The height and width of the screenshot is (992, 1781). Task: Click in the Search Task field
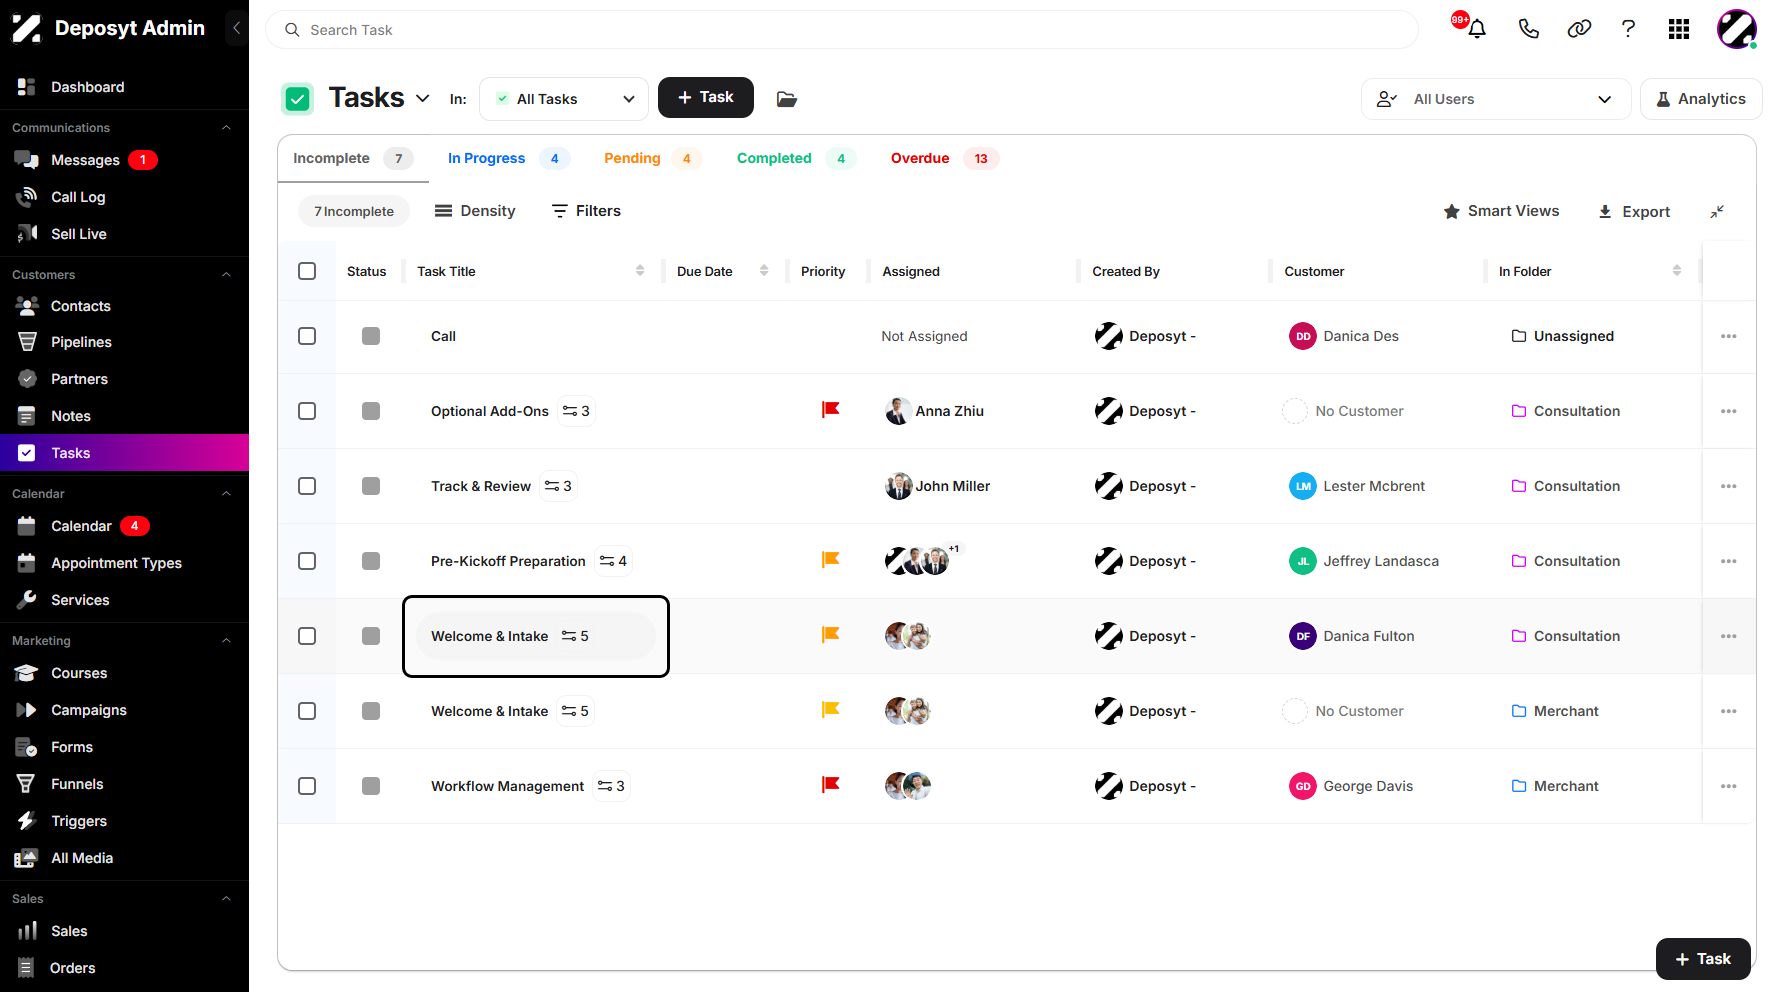tap(842, 30)
